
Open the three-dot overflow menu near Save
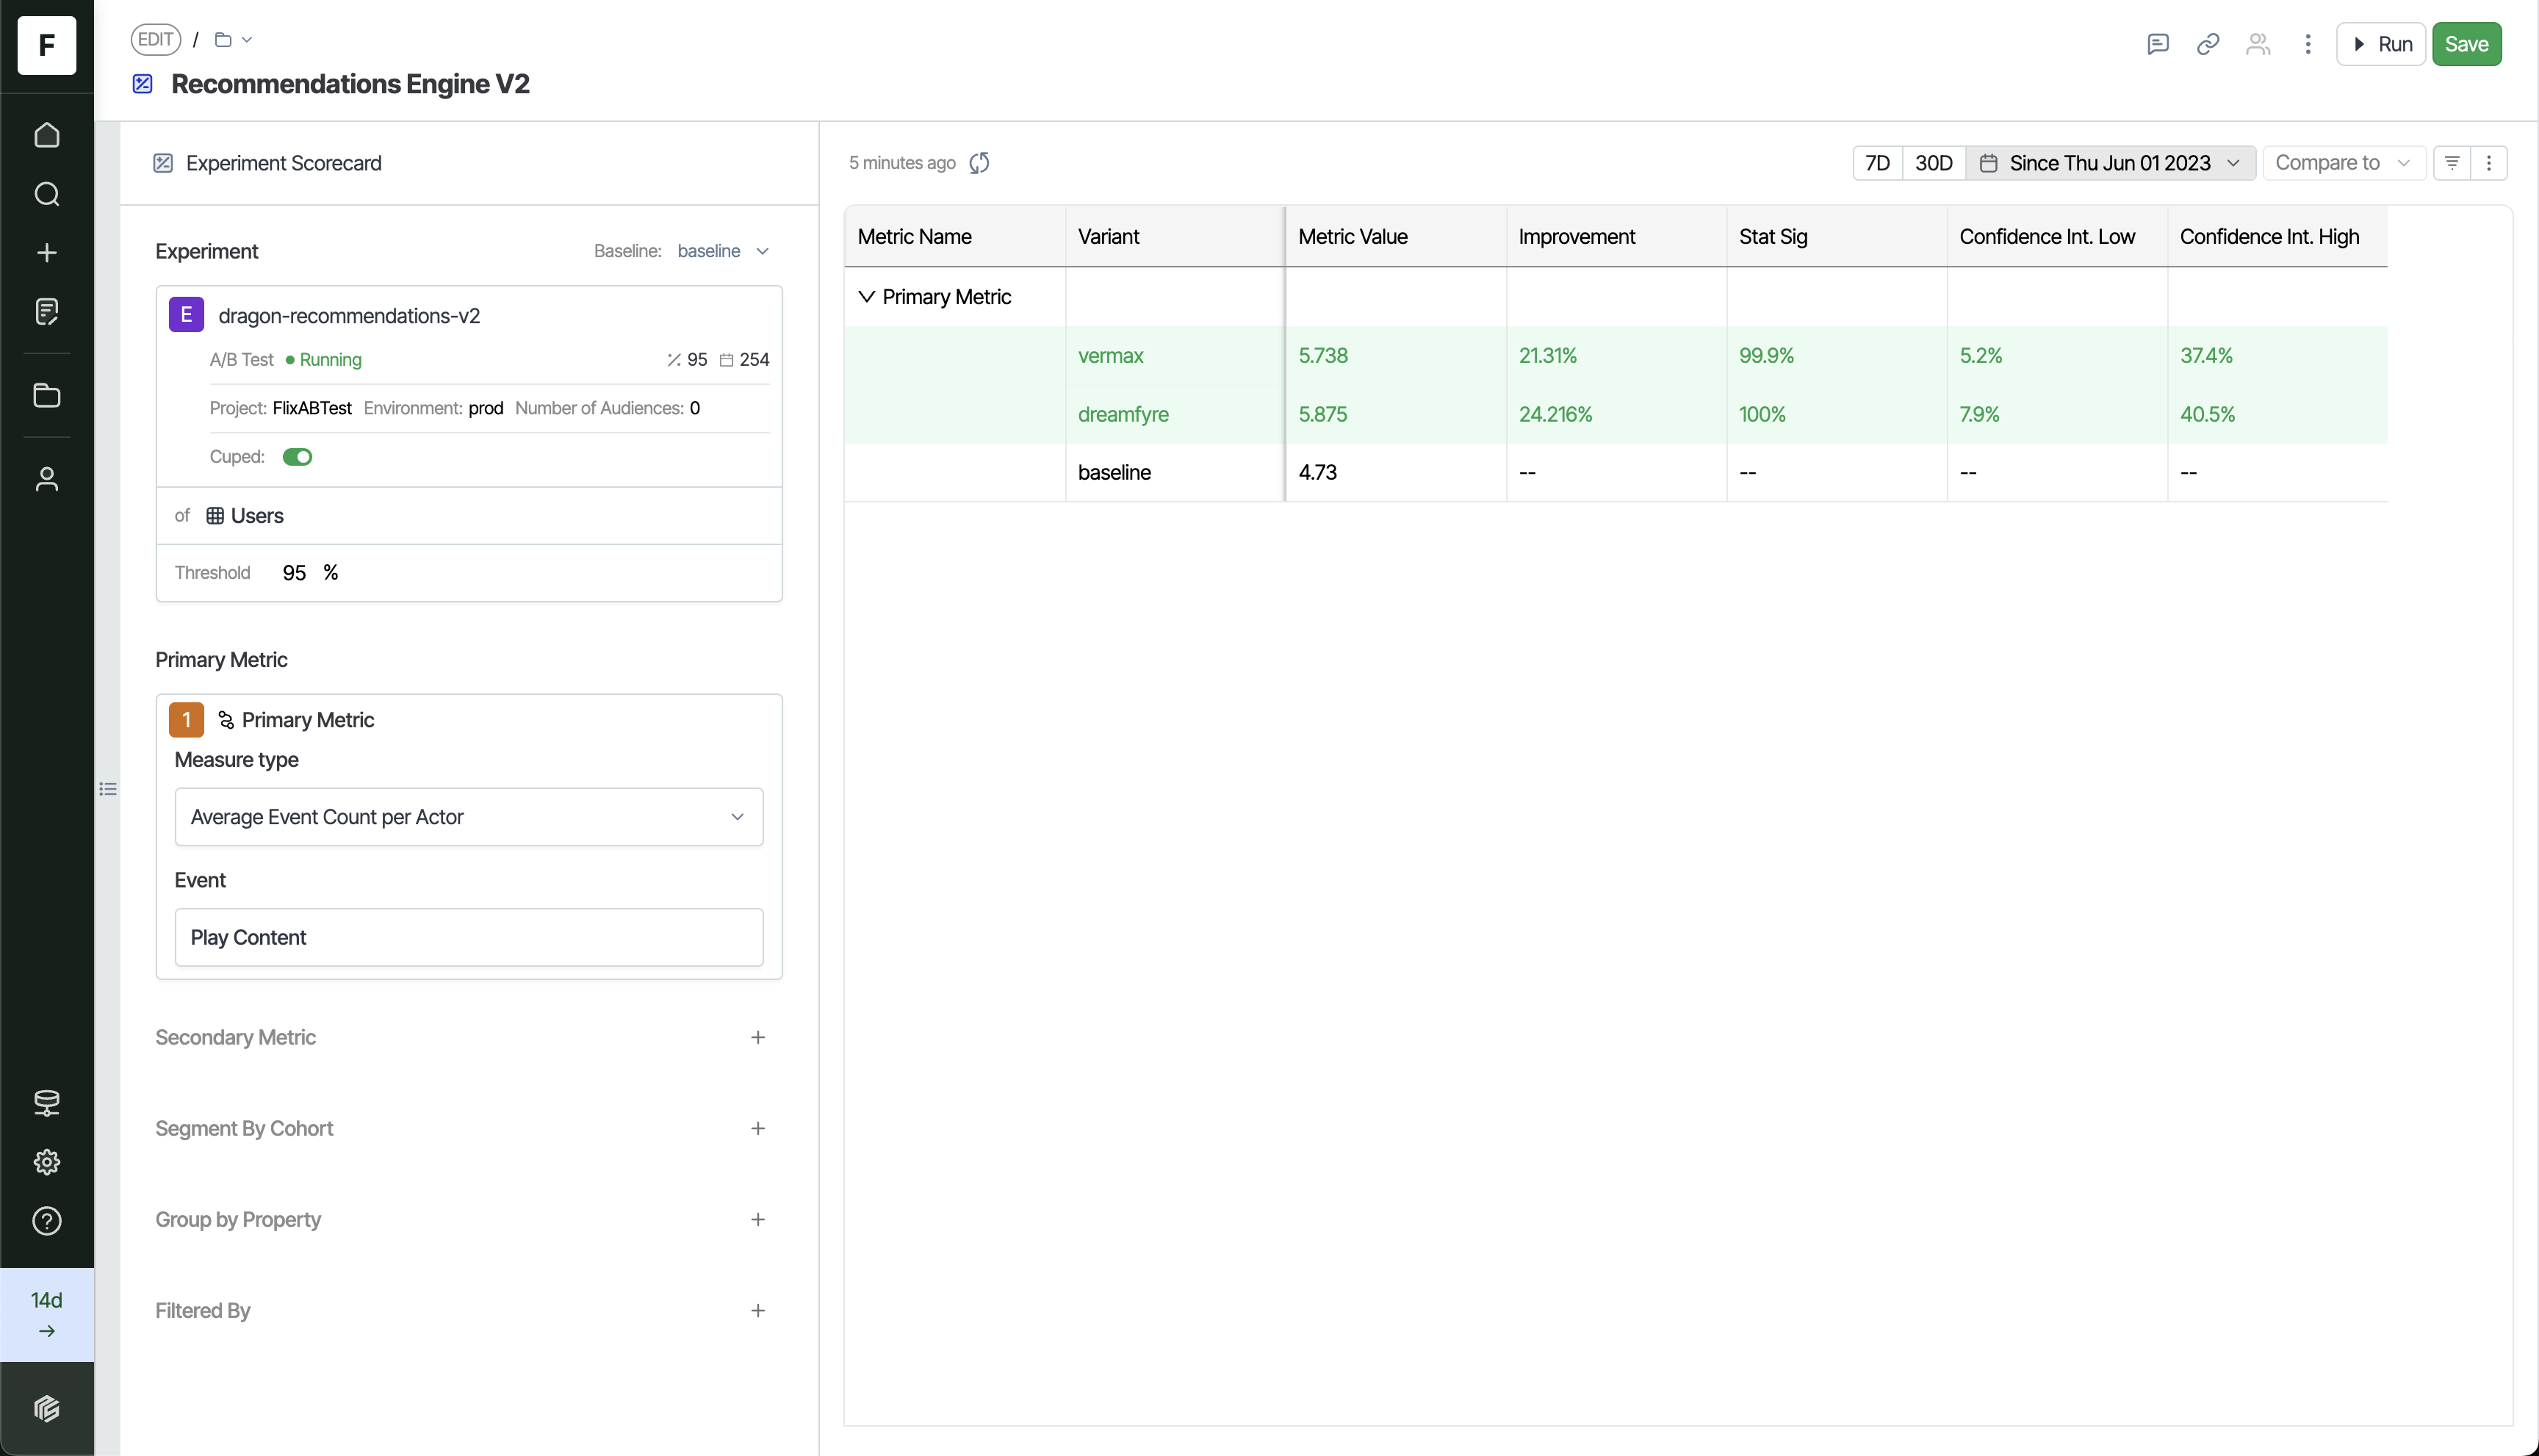click(x=2307, y=44)
